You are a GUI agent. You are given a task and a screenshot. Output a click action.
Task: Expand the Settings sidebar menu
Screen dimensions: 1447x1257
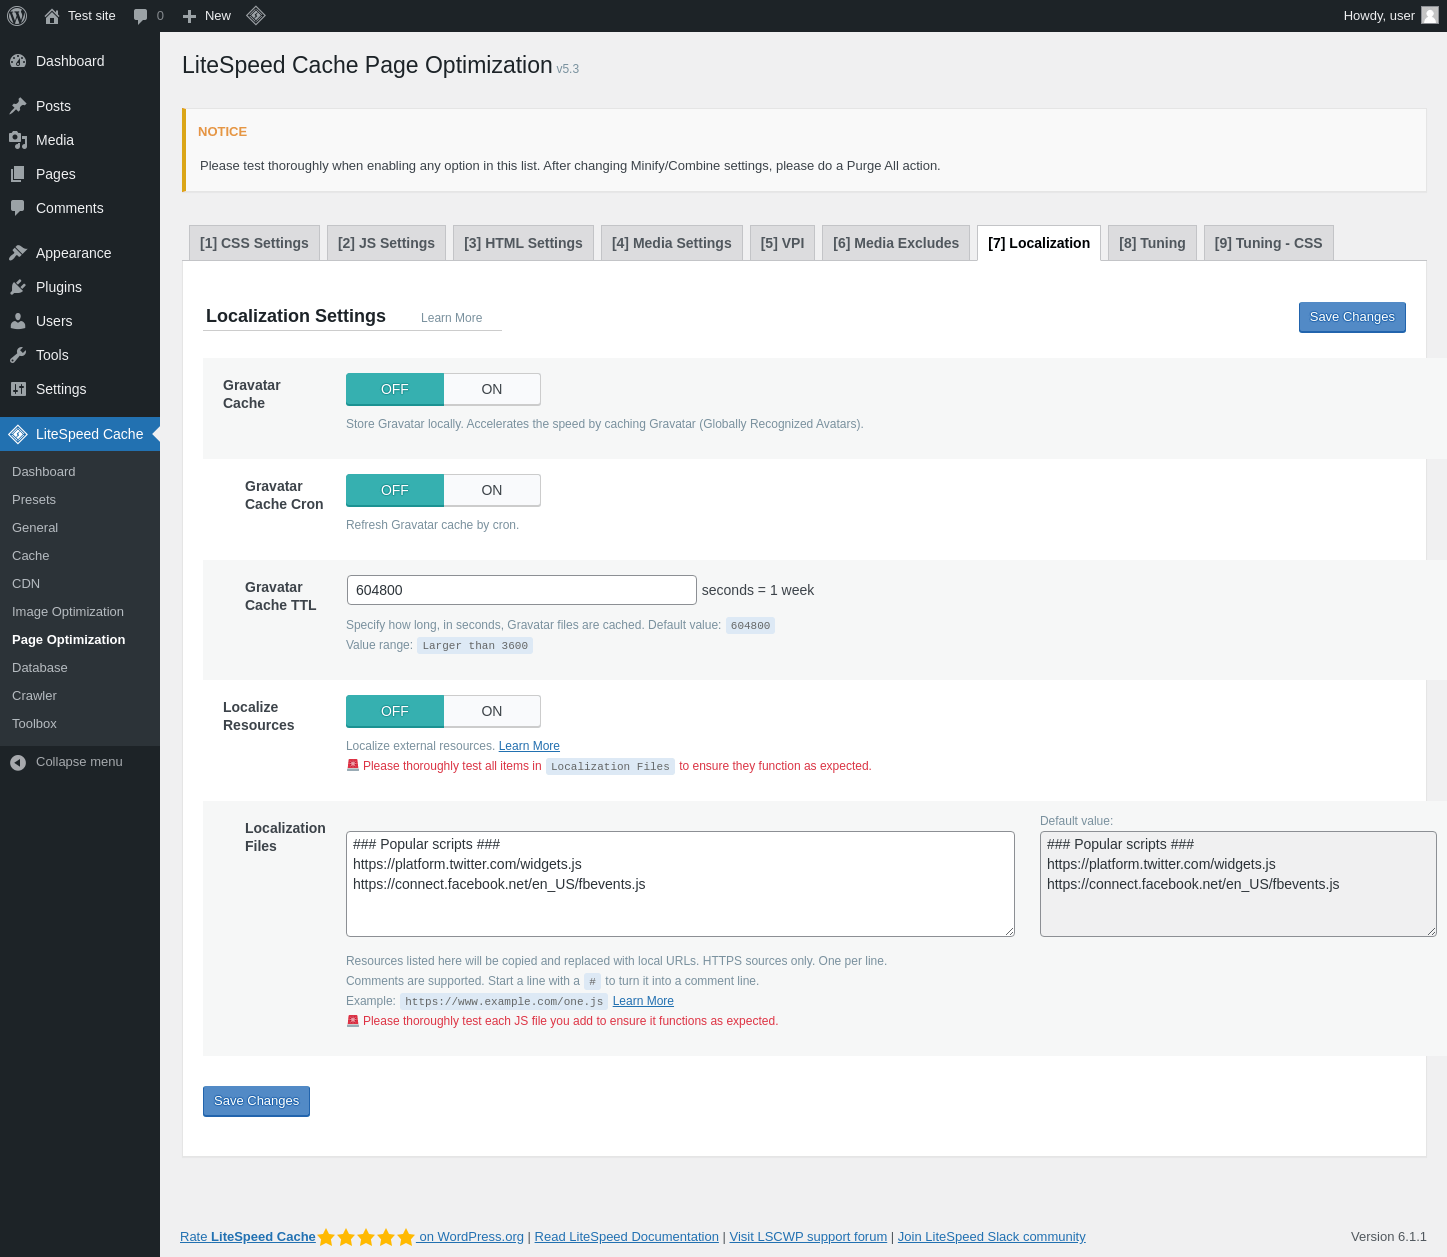tap(61, 389)
